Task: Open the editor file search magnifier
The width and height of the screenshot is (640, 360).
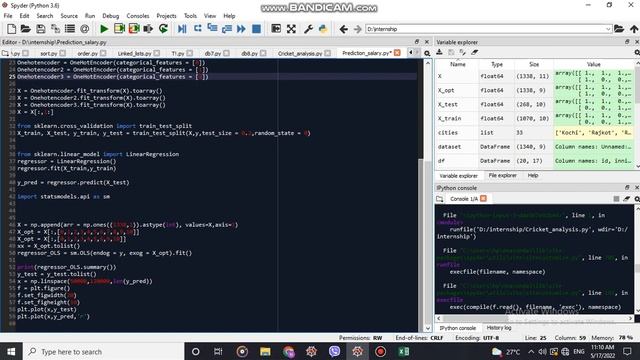Action: point(427,53)
